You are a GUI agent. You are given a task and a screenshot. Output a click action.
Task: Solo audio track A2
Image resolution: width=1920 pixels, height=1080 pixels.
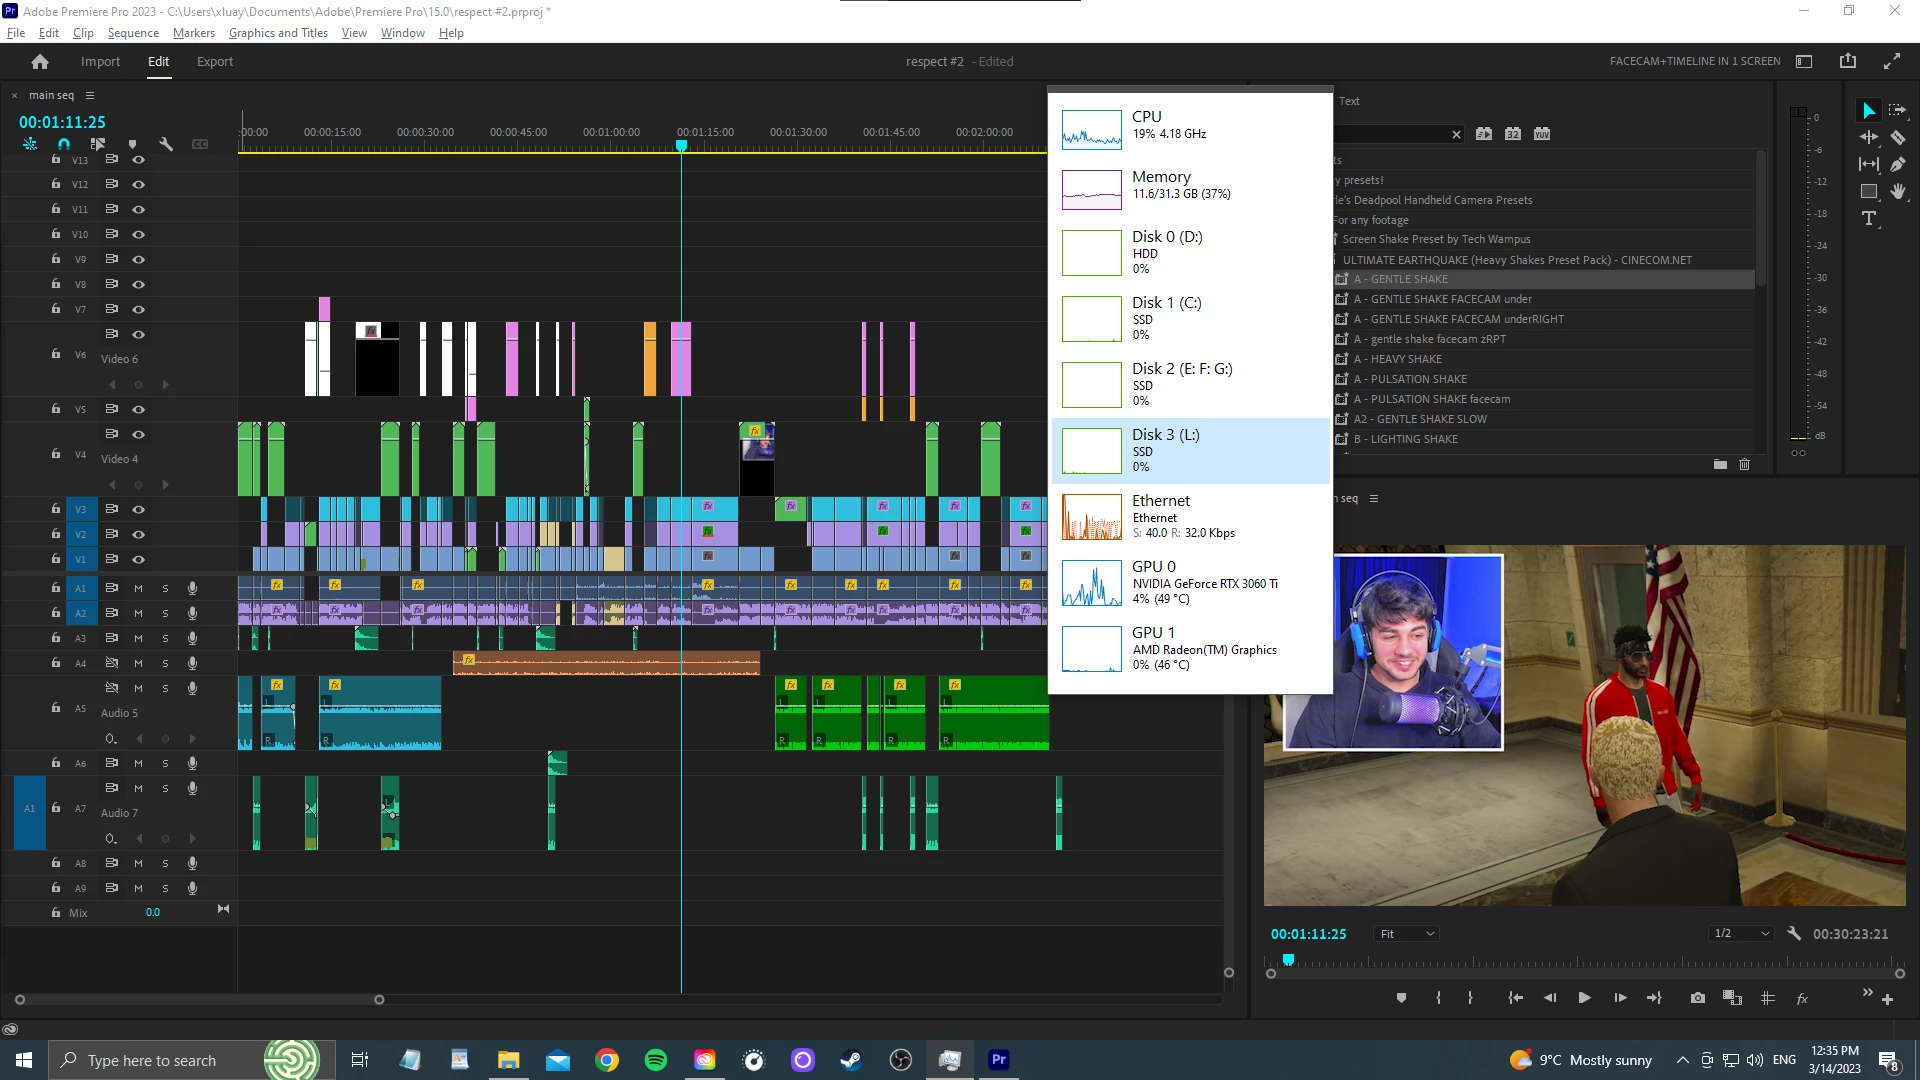point(165,613)
